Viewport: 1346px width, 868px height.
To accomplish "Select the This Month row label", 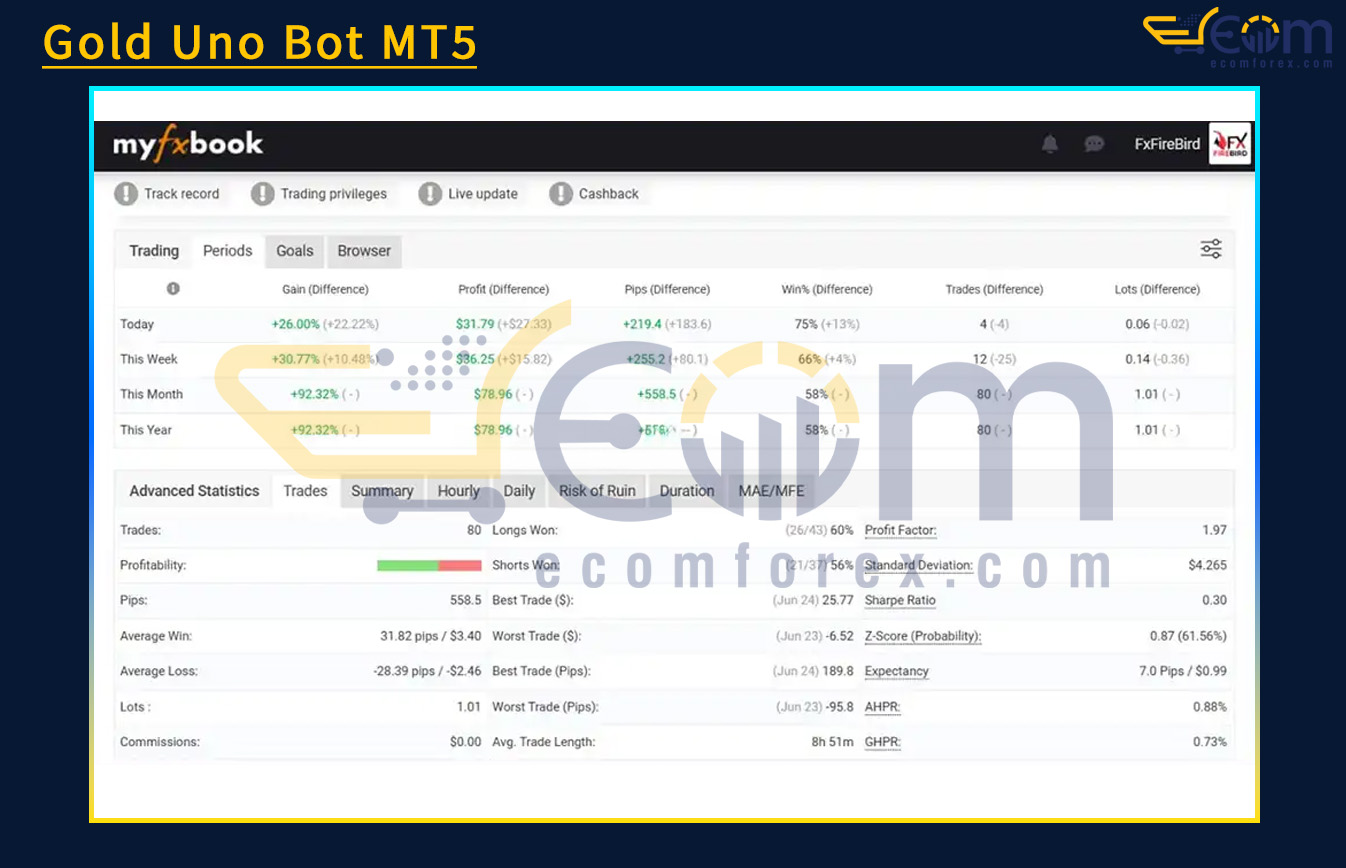I will coord(151,394).
